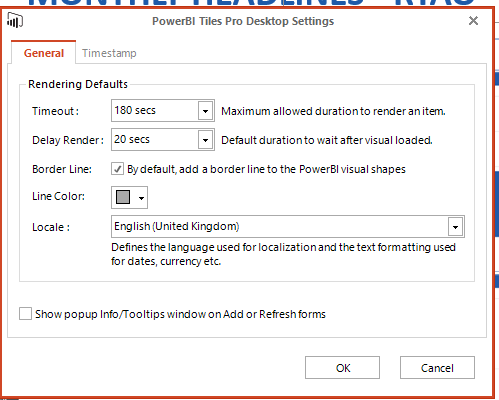Click the border line checkbox label text
499x400 pixels.
click(x=266, y=169)
